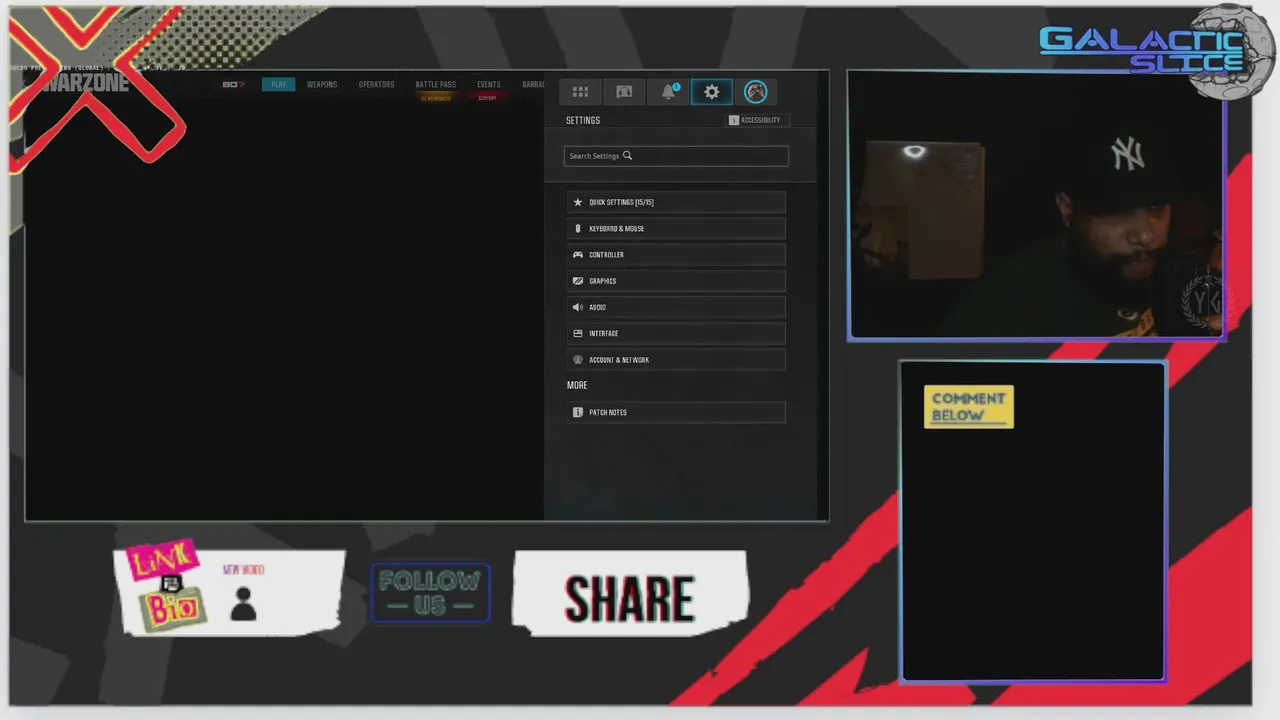
Task: Open the notifications bell icon
Action: coord(668,92)
